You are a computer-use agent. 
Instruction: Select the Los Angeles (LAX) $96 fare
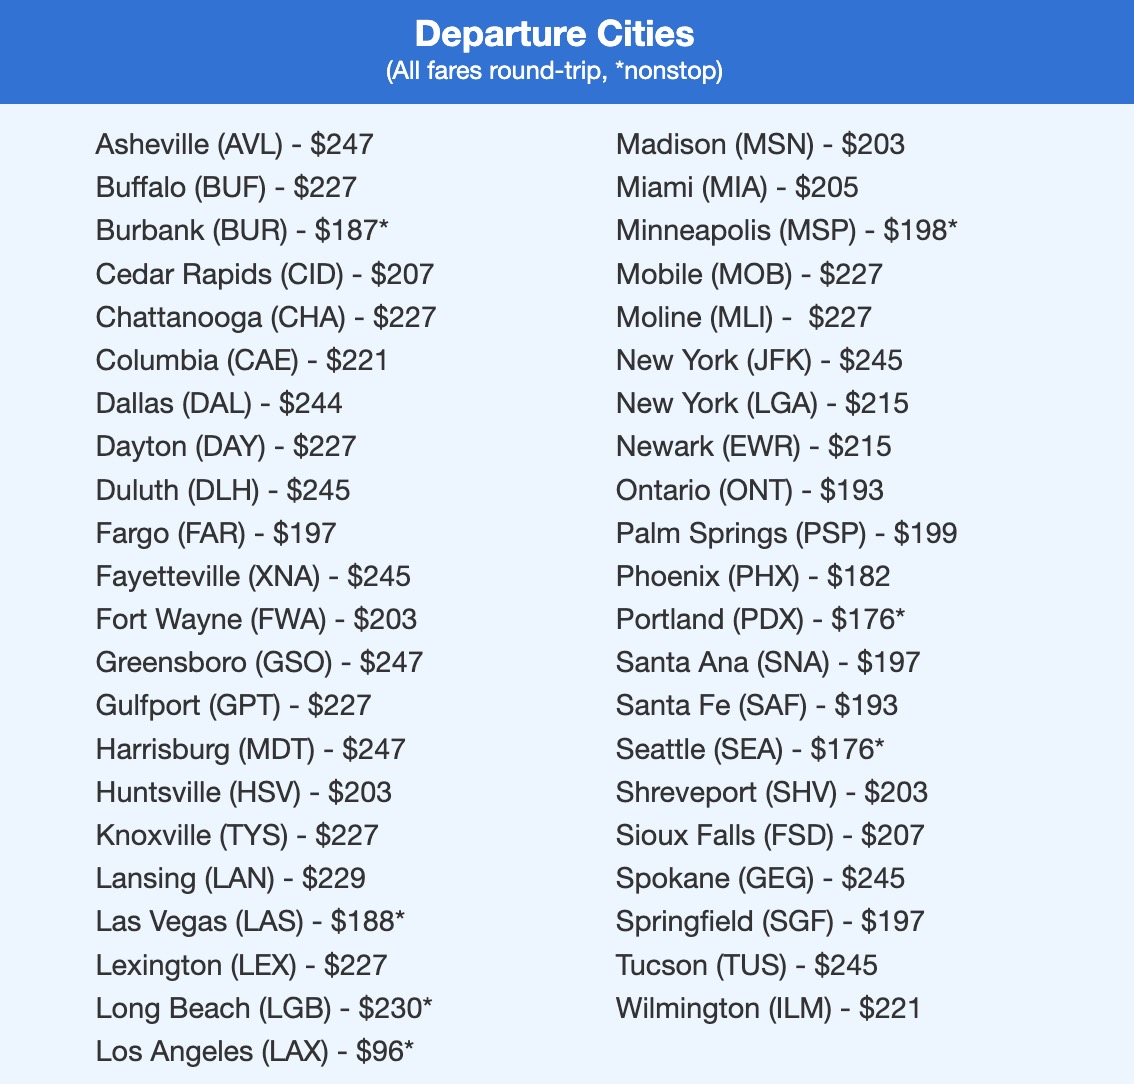[x=255, y=1051]
